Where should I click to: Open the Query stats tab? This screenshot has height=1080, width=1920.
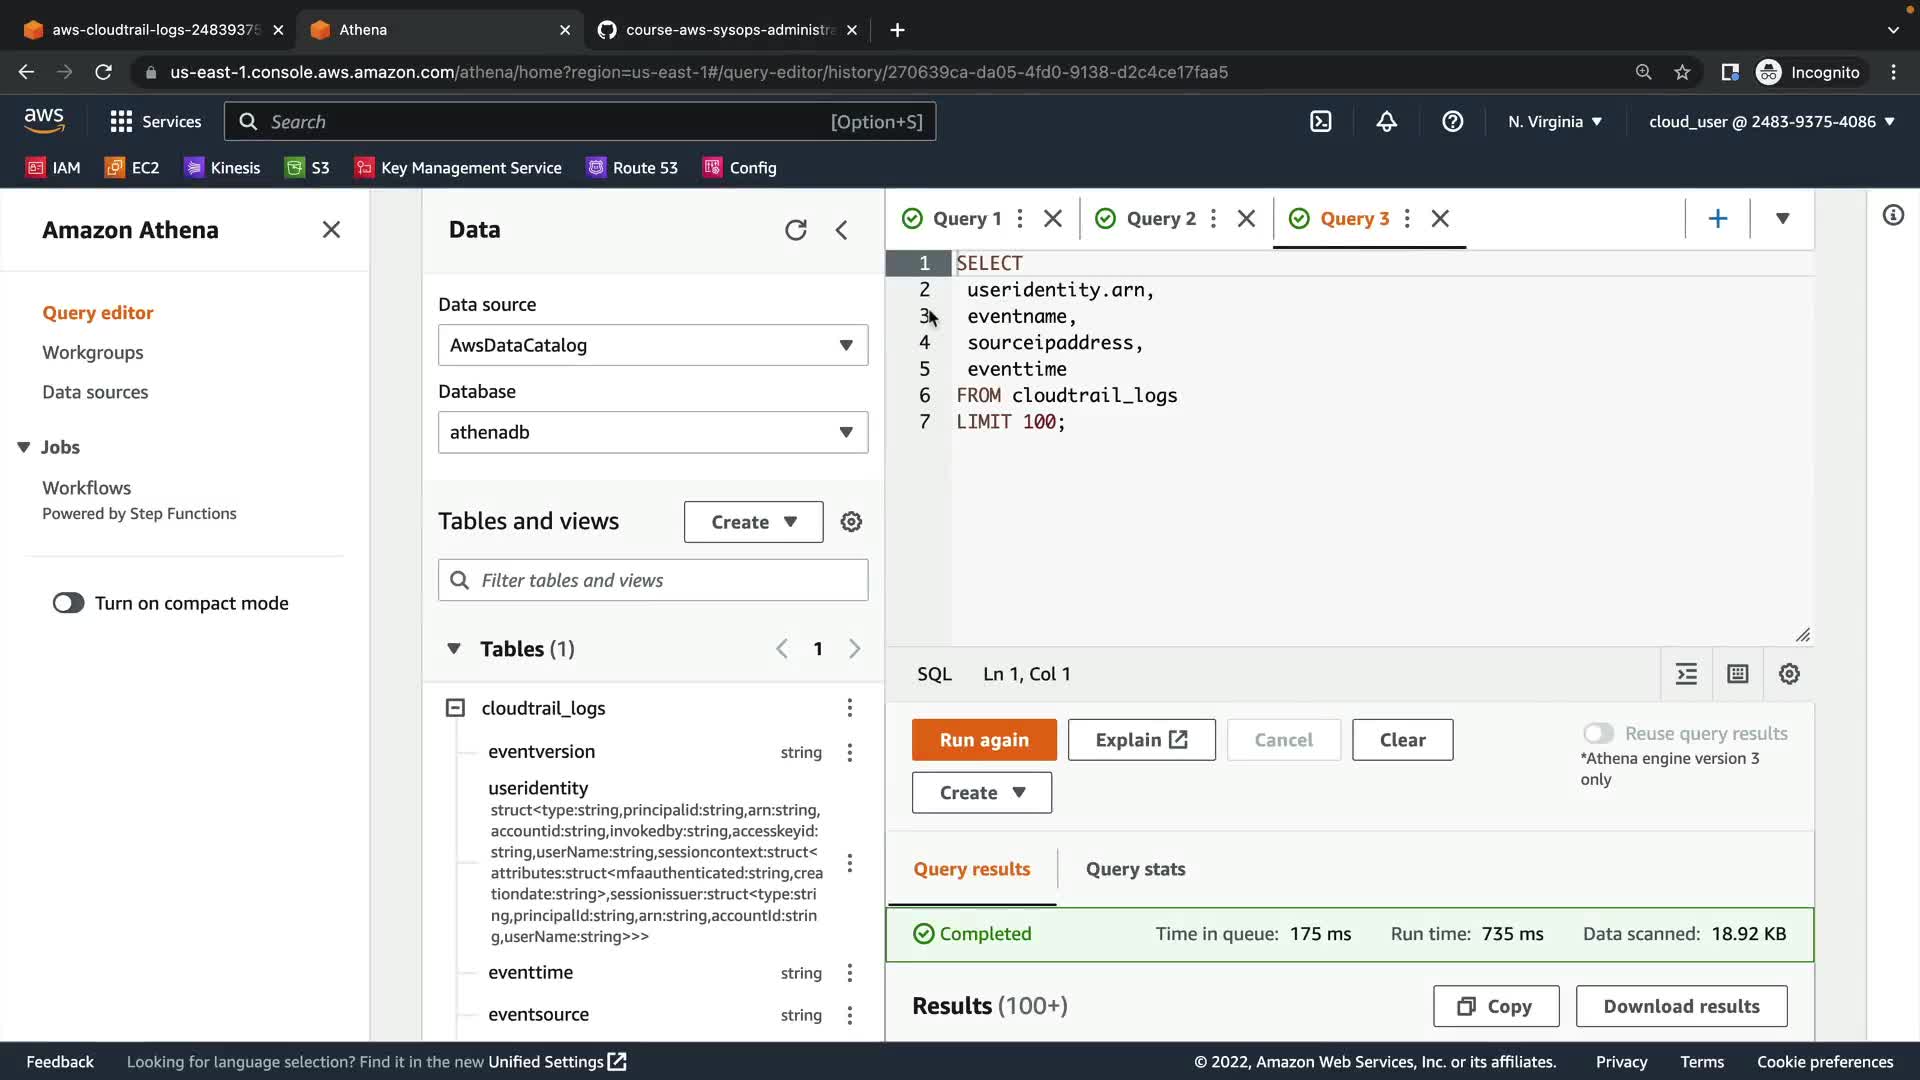pos(1135,869)
